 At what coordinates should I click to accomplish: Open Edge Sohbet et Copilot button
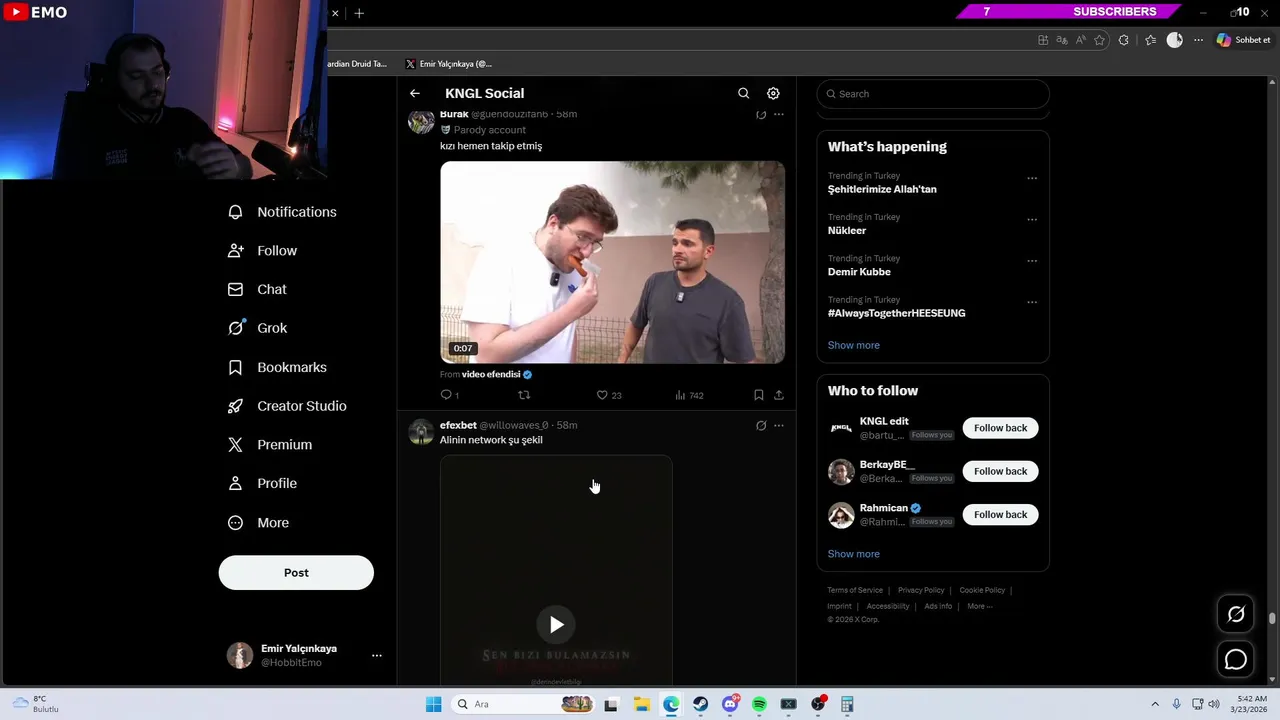(x=1243, y=40)
